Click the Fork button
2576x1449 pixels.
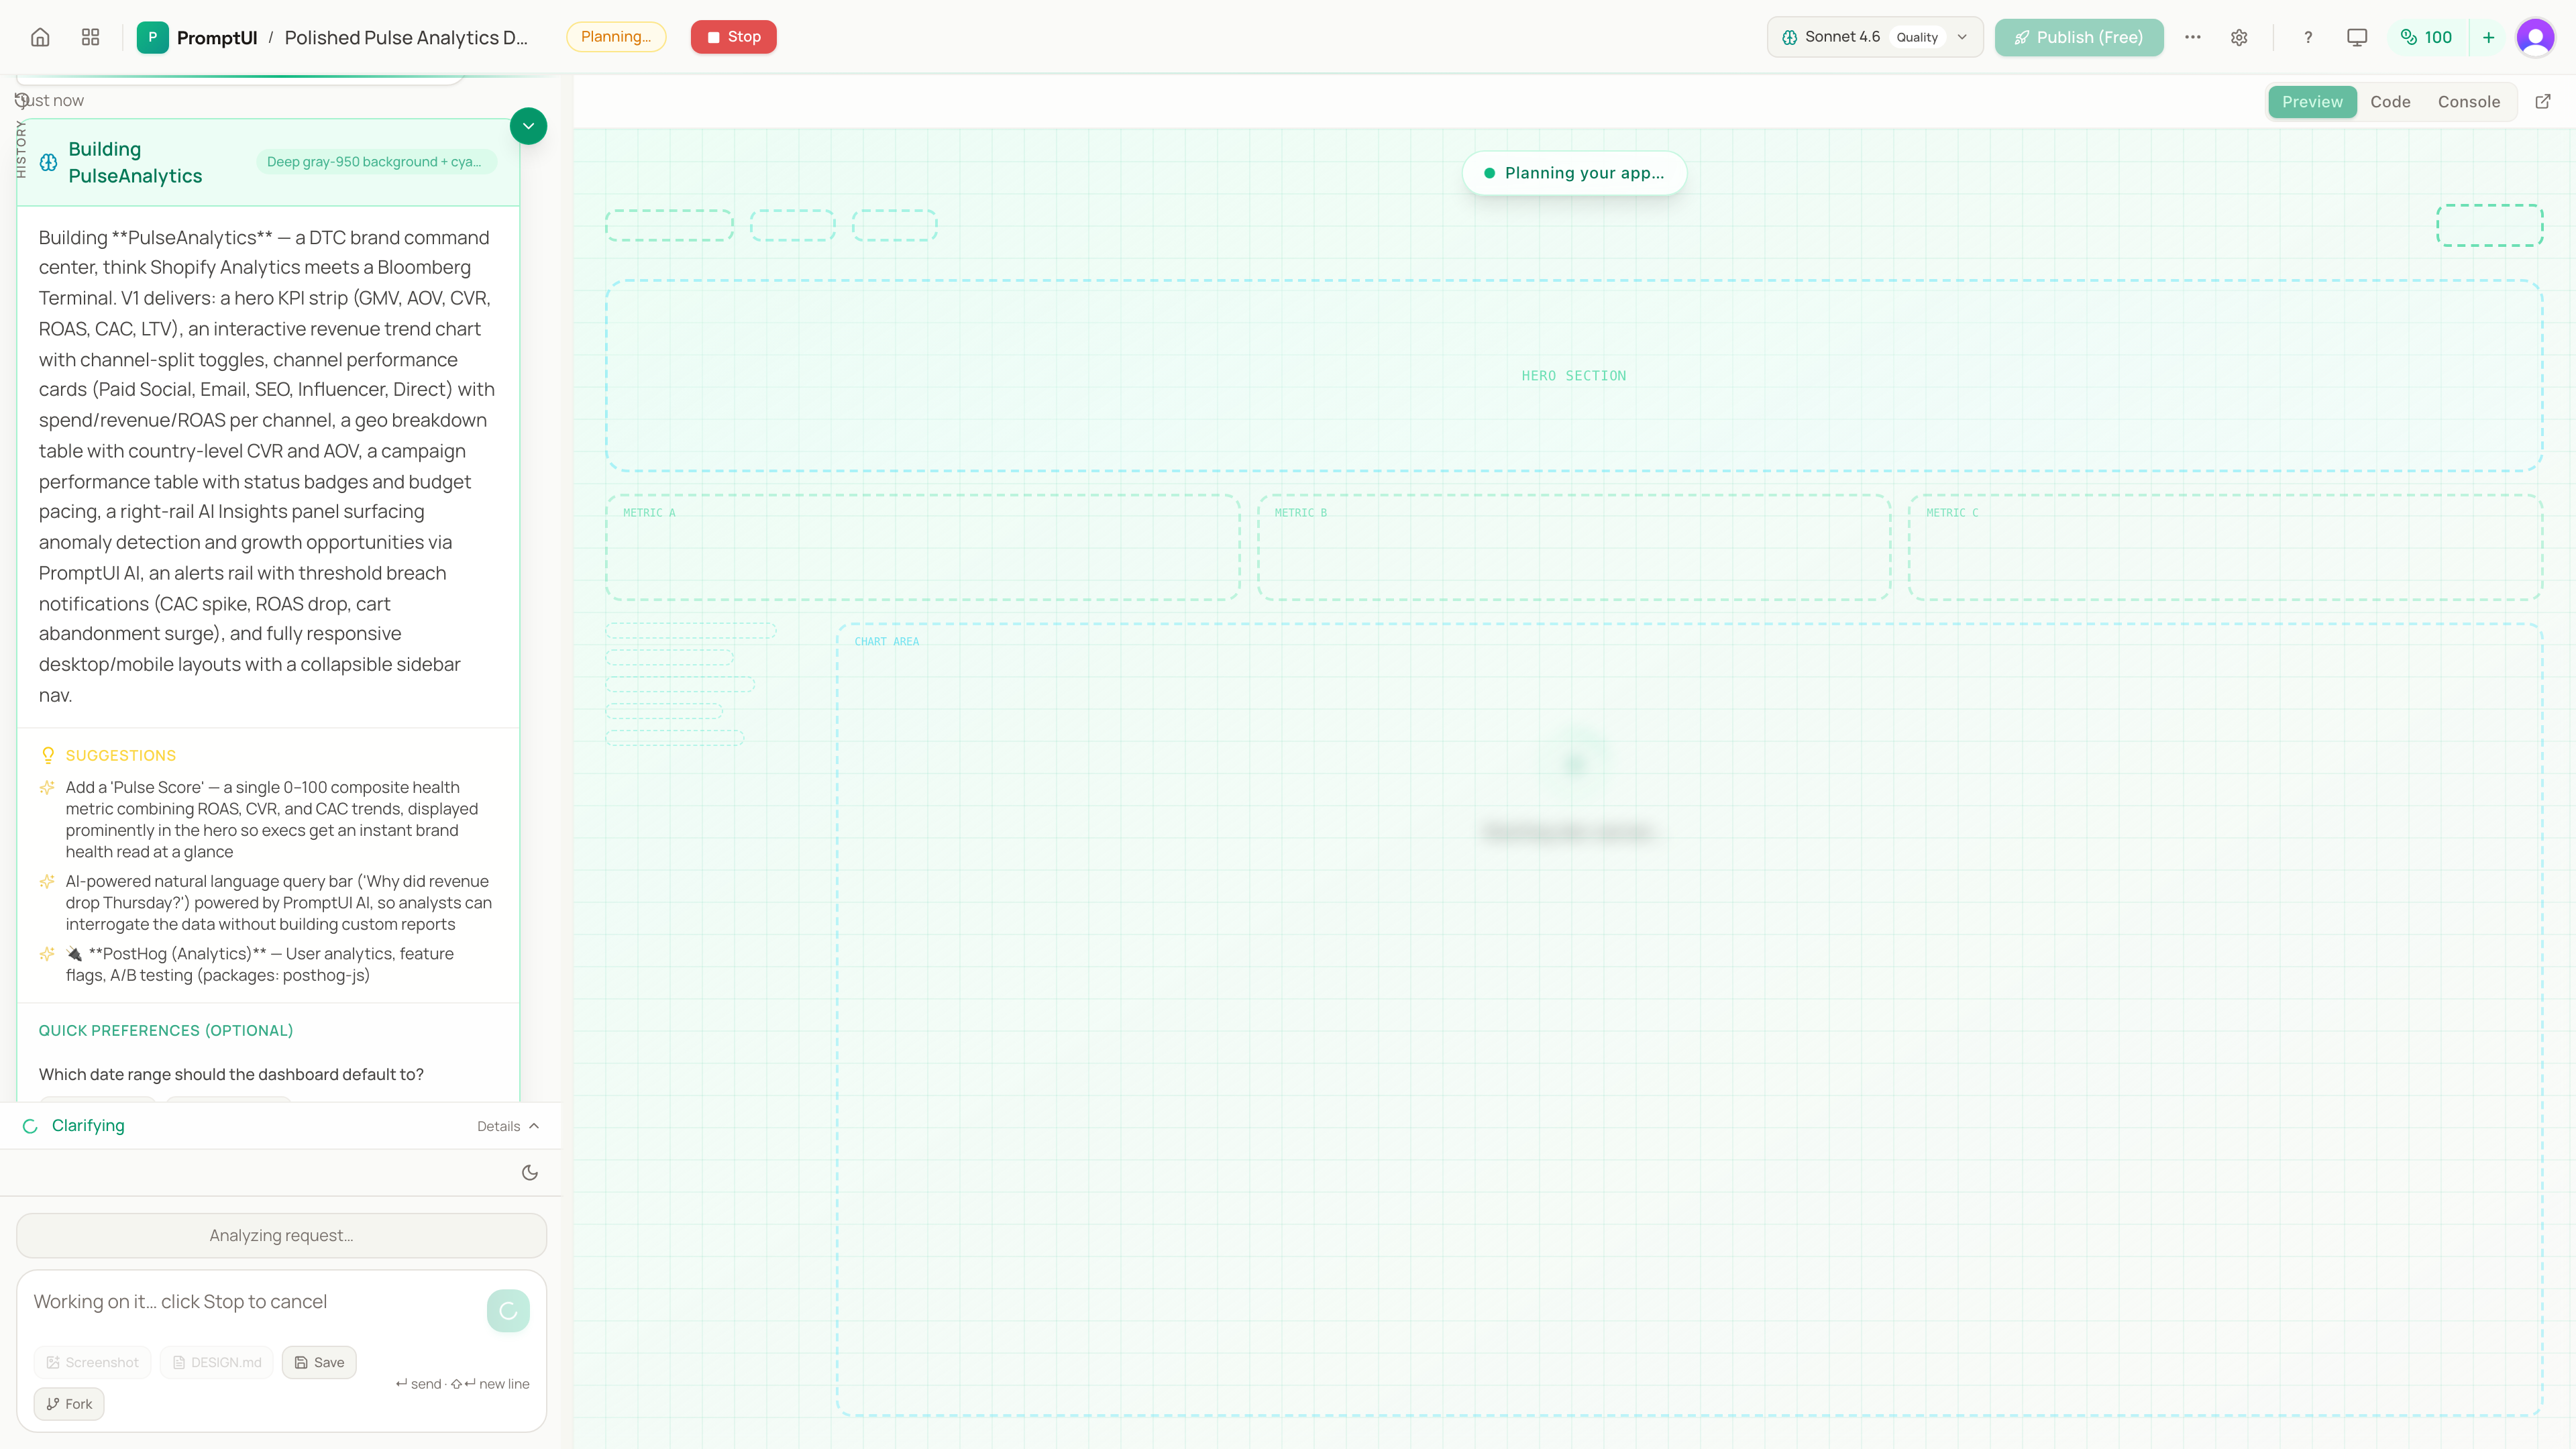[69, 1404]
